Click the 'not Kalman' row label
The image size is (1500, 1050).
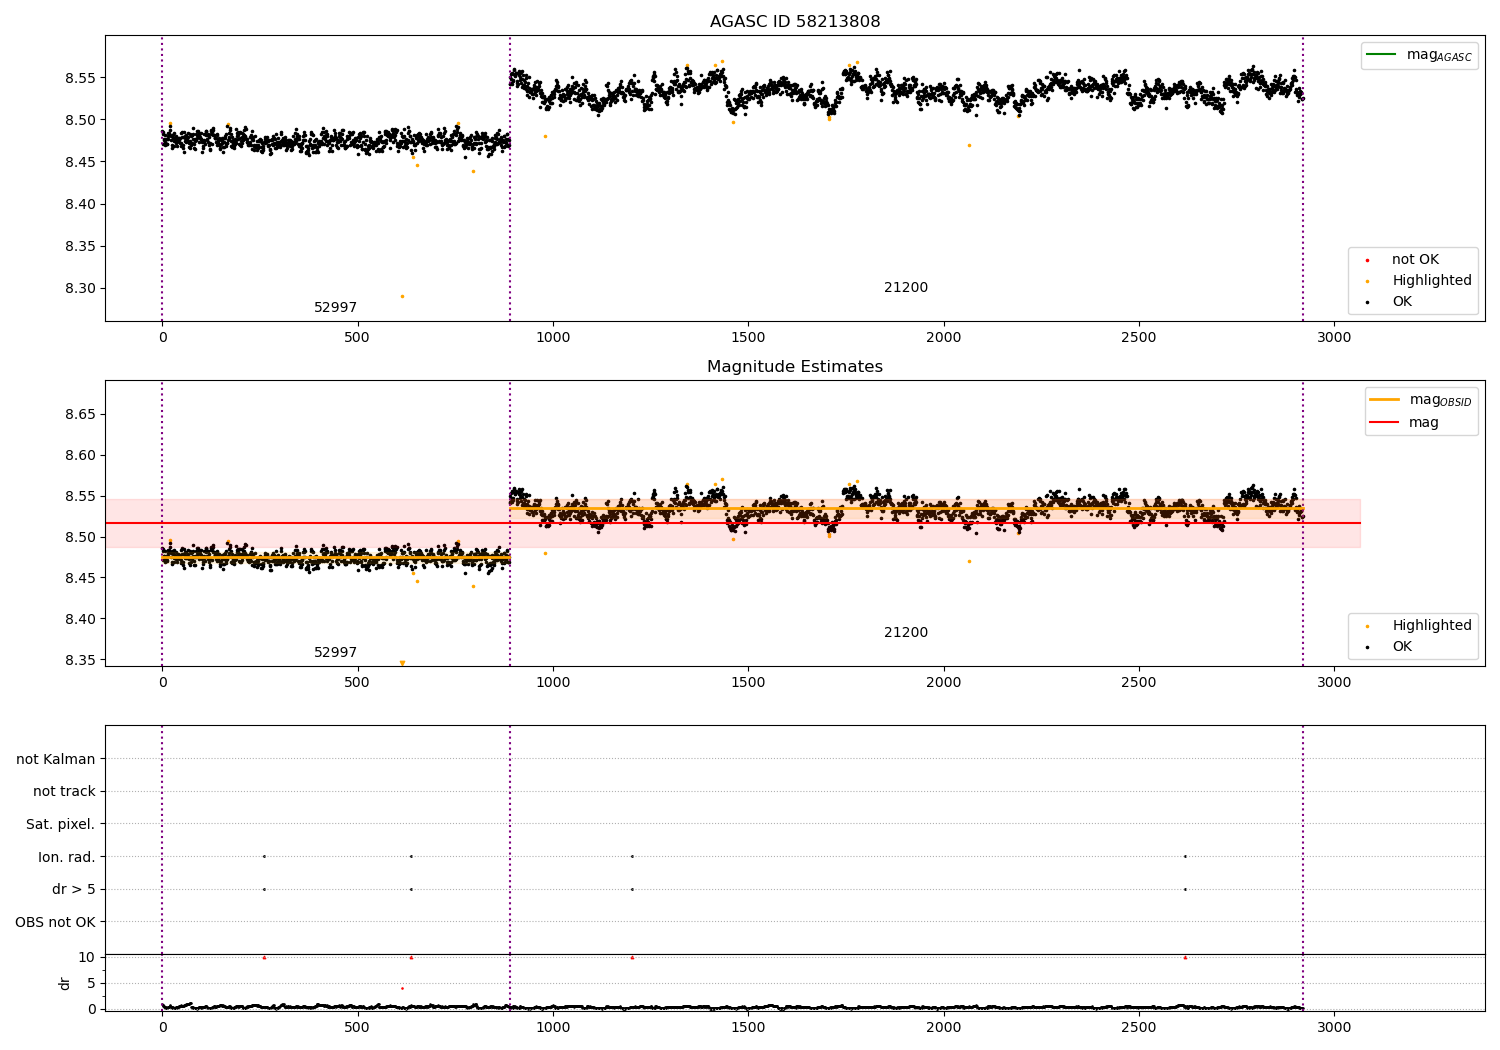click(x=56, y=759)
